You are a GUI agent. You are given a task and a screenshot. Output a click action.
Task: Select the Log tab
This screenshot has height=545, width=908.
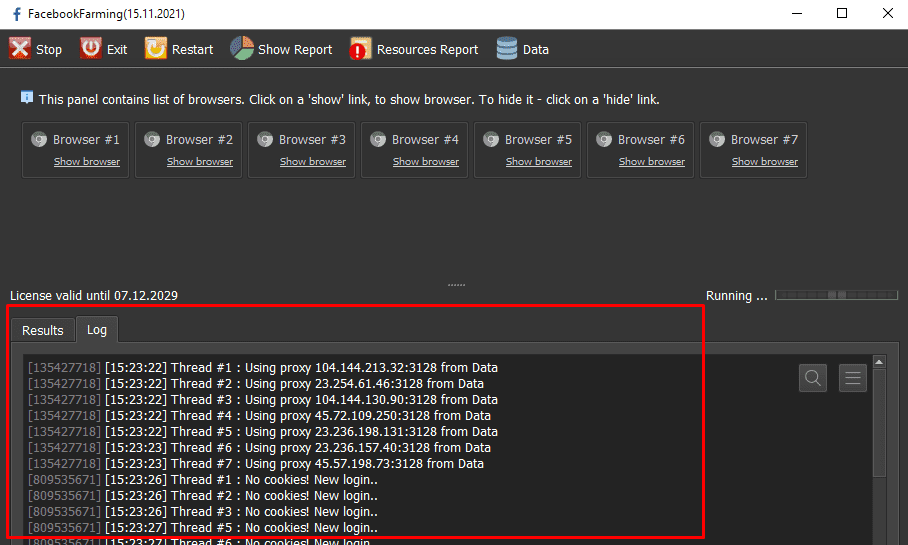[x=97, y=330]
